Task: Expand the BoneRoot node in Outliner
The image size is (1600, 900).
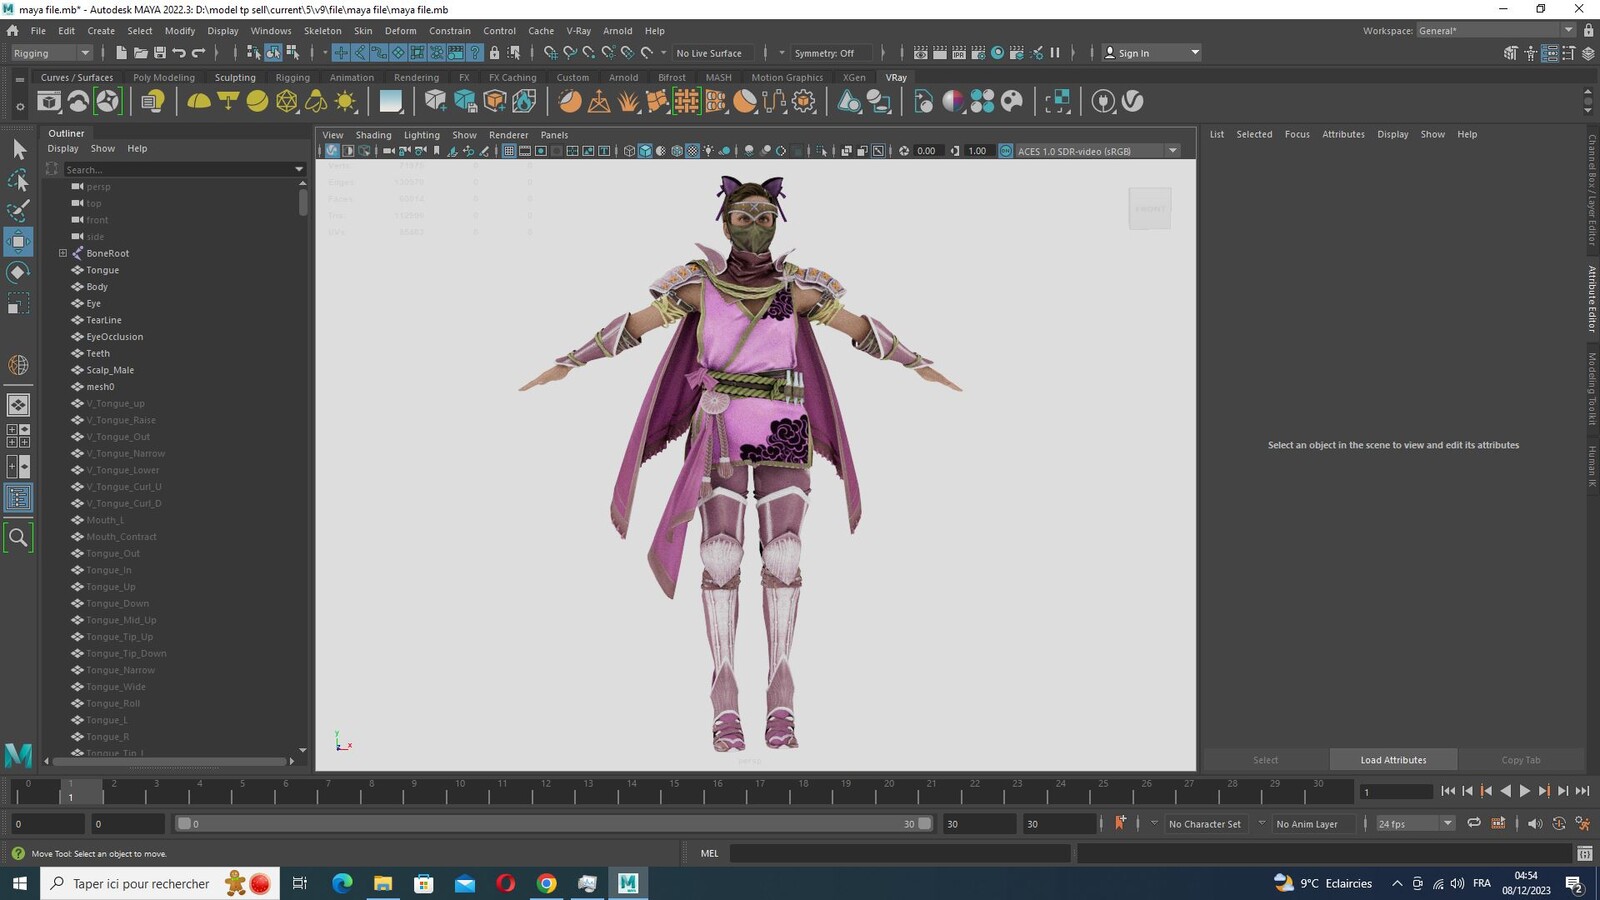Action: 63,253
